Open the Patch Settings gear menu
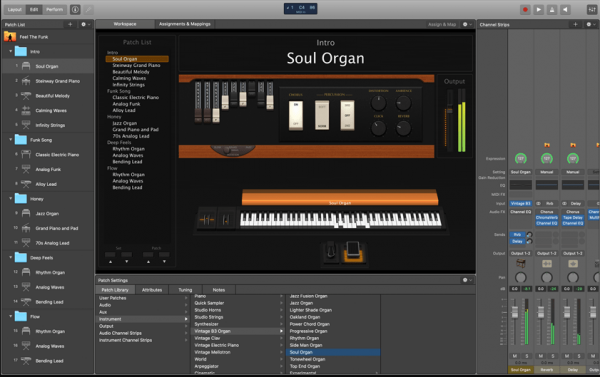This screenshot has height=377, width=600. click(x=467, y=280)
